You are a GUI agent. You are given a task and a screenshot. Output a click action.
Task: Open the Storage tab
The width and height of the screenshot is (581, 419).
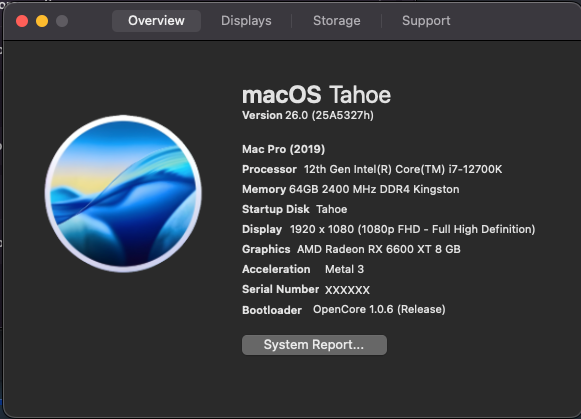point(336,21)
